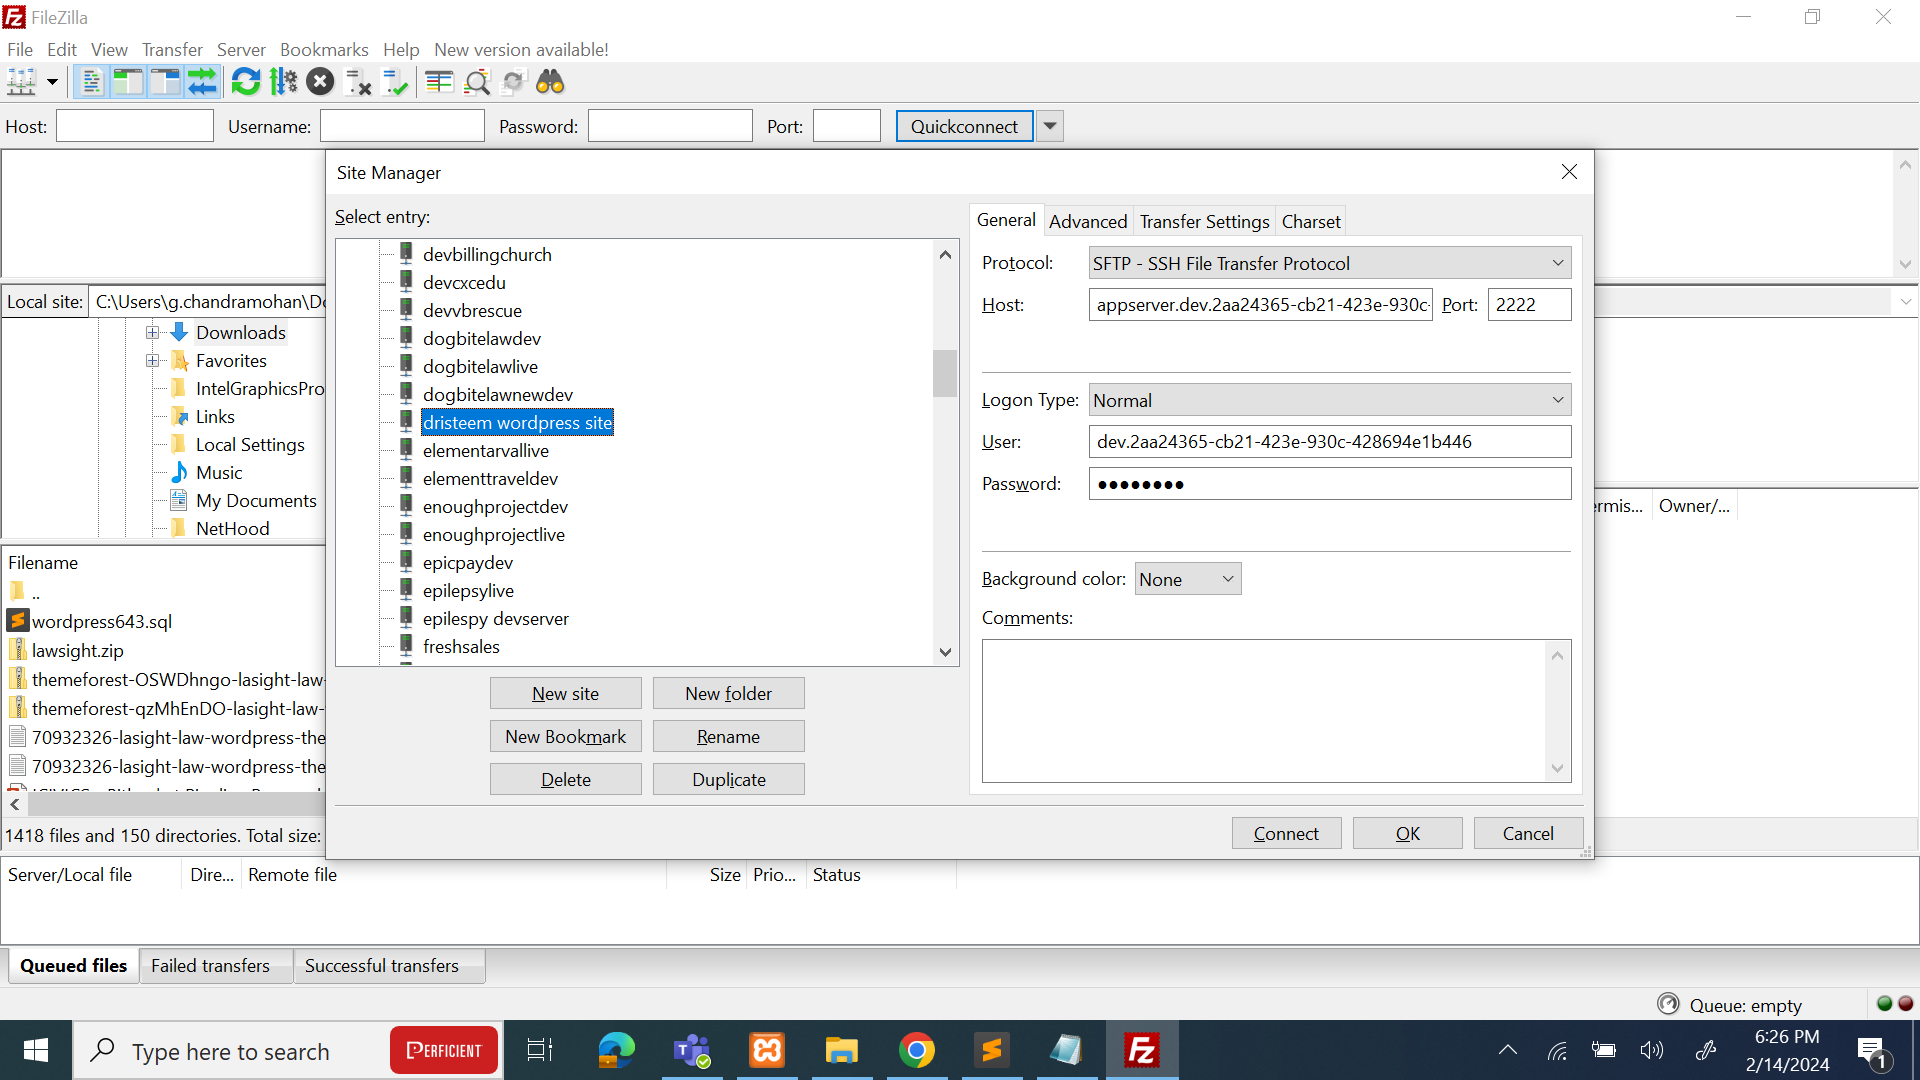Open XAMPP from taskbar
1920x1080 pixels.
pos(767,1050)
